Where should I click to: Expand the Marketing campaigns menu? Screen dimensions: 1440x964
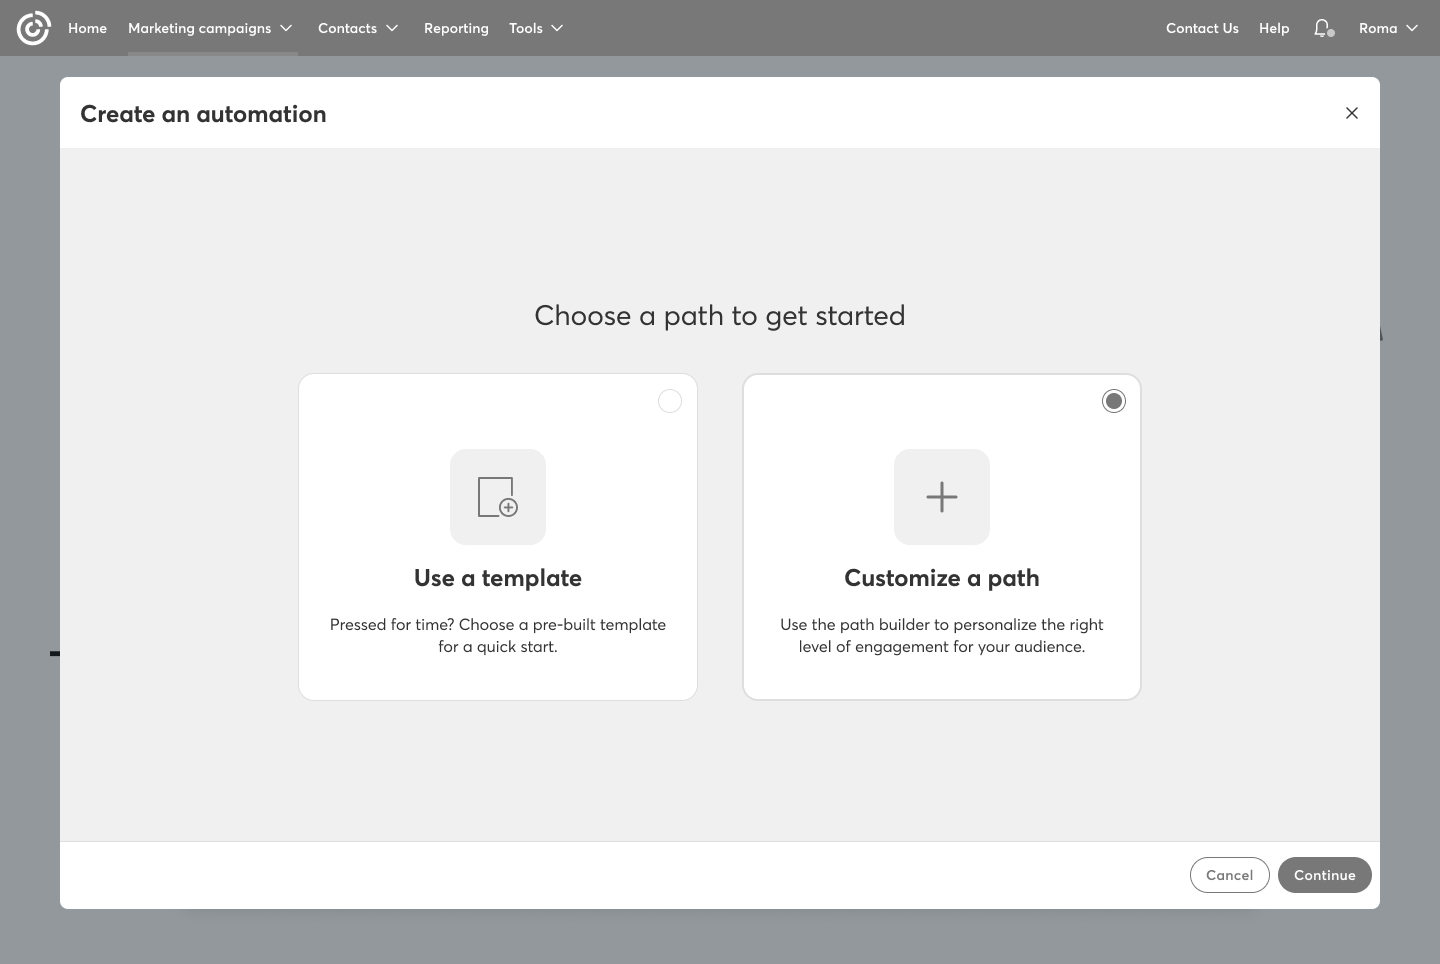coord(210,28)
